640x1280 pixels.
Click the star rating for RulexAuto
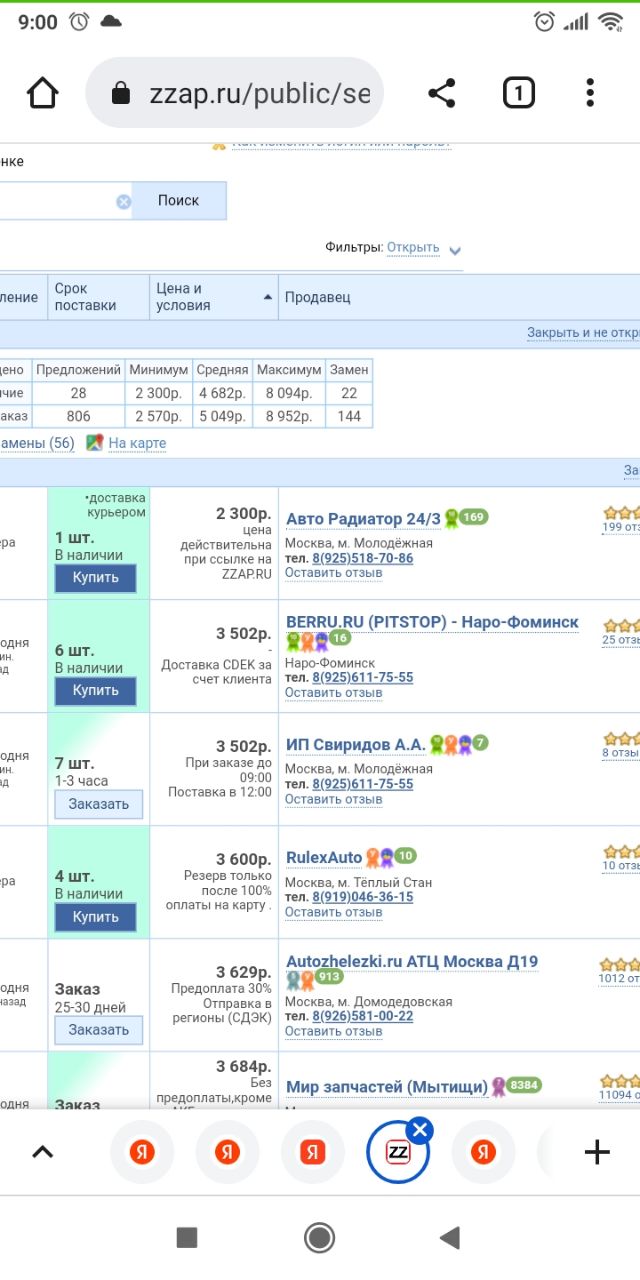621,851
